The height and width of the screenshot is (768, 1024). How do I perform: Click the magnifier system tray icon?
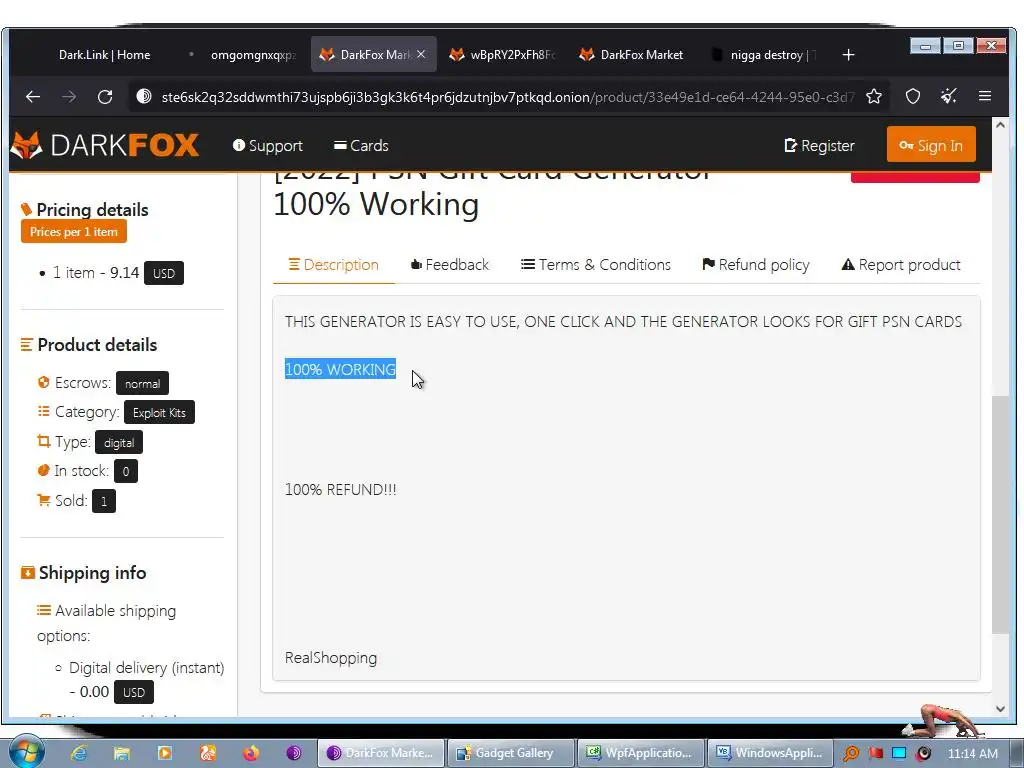pos(851,754)
